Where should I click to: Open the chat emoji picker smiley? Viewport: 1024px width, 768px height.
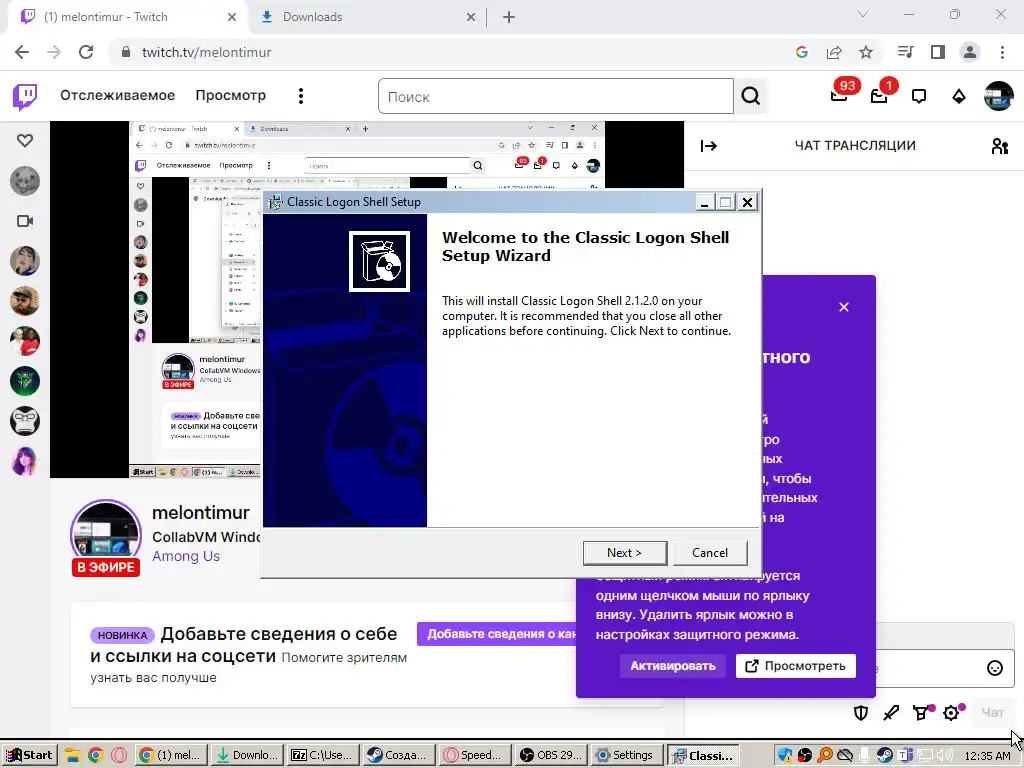(995, 667)
